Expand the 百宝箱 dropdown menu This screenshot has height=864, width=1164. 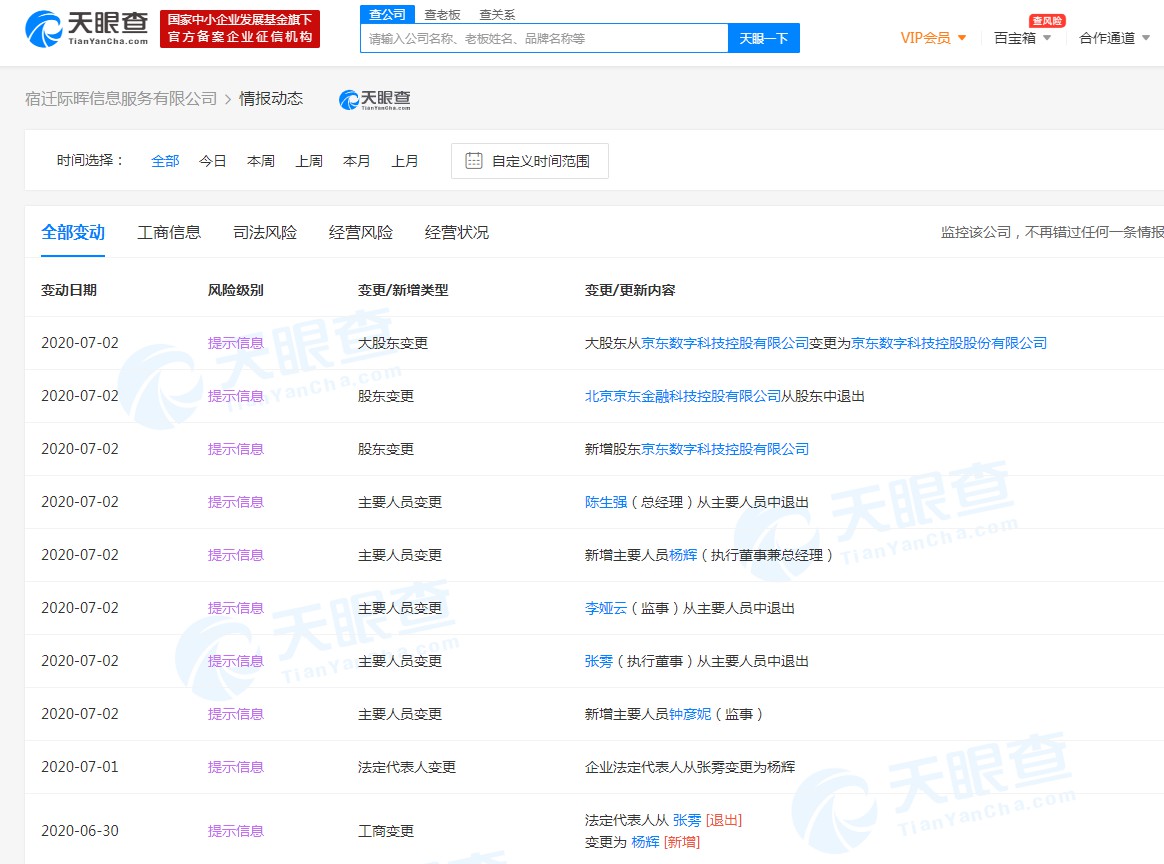pos(1022,38)
